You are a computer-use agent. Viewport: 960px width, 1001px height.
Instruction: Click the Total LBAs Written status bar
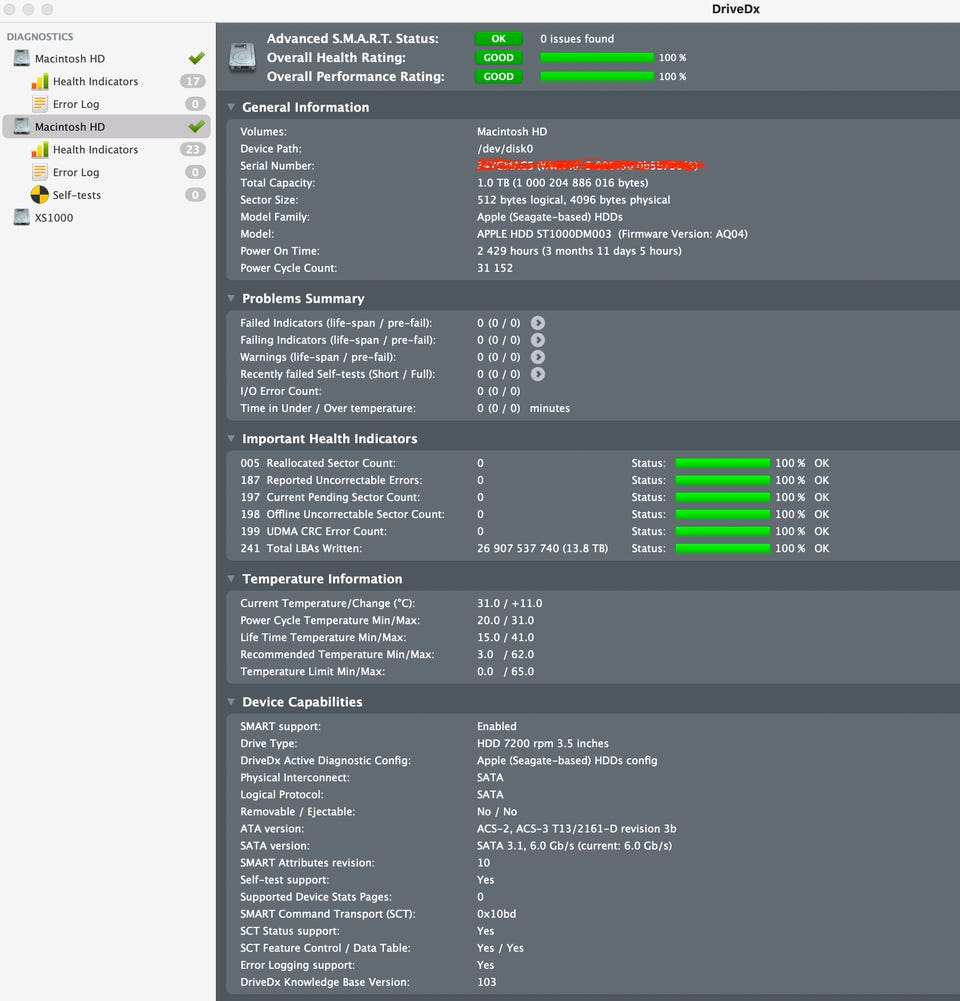723,548
